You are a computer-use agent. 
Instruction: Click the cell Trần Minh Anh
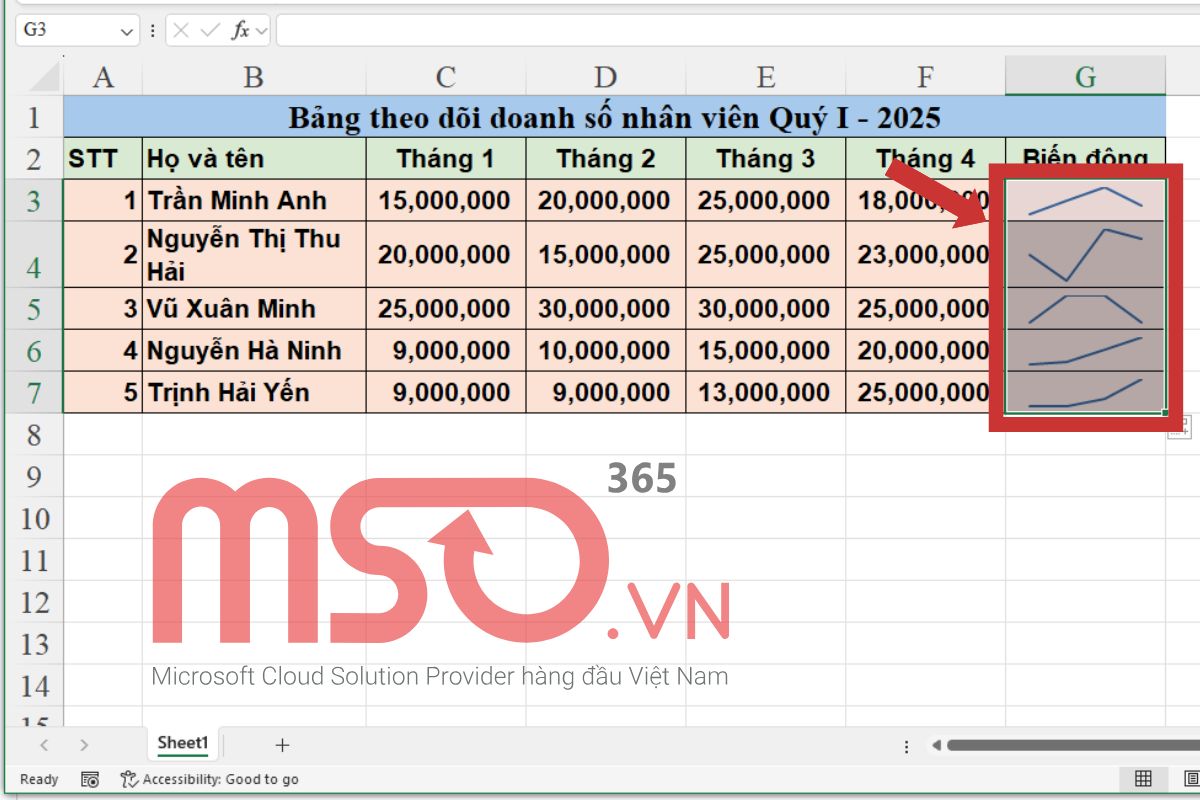[254, 200]
